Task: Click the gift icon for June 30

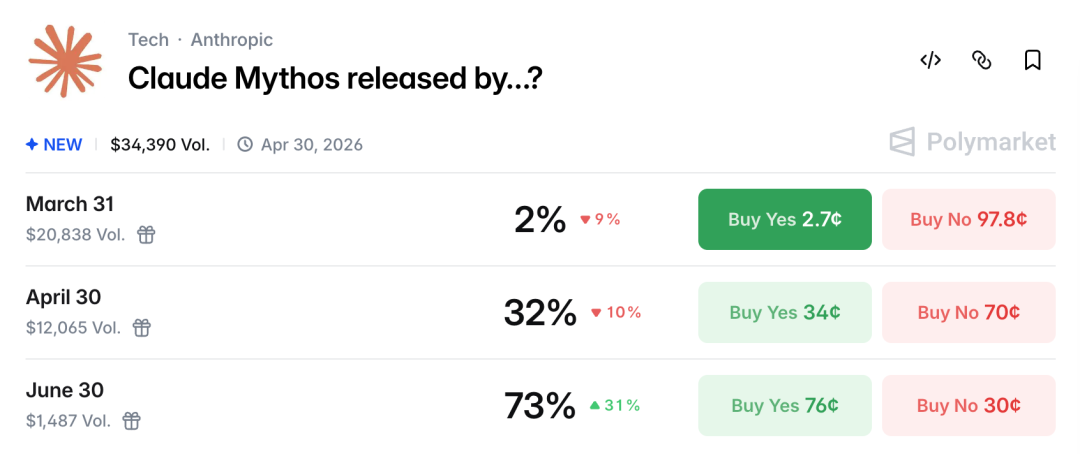Action: click(131, 421)
